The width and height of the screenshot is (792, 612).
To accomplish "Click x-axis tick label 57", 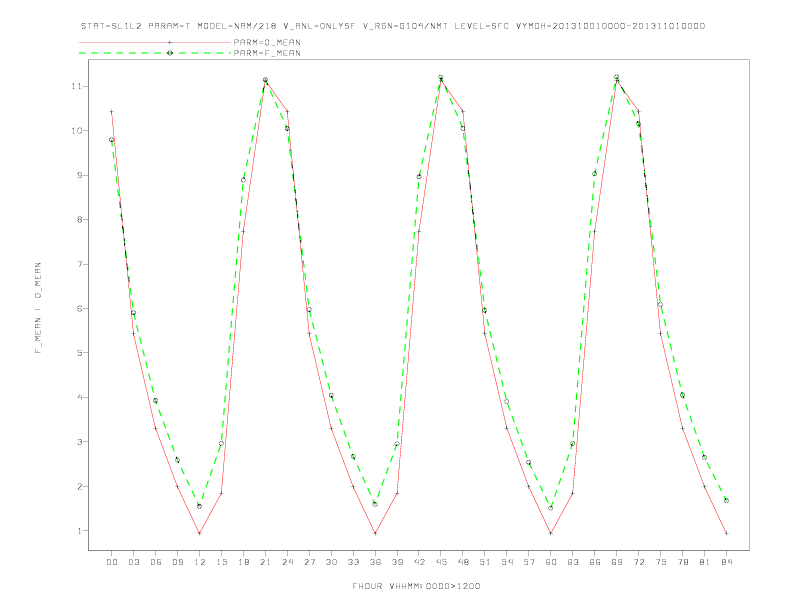I will click(x=529, y=562).
